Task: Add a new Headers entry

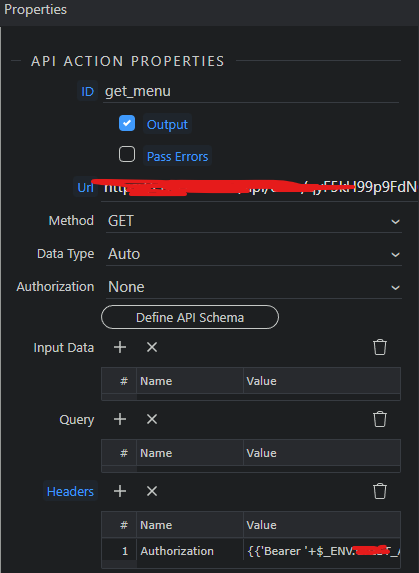Action: 120,491
